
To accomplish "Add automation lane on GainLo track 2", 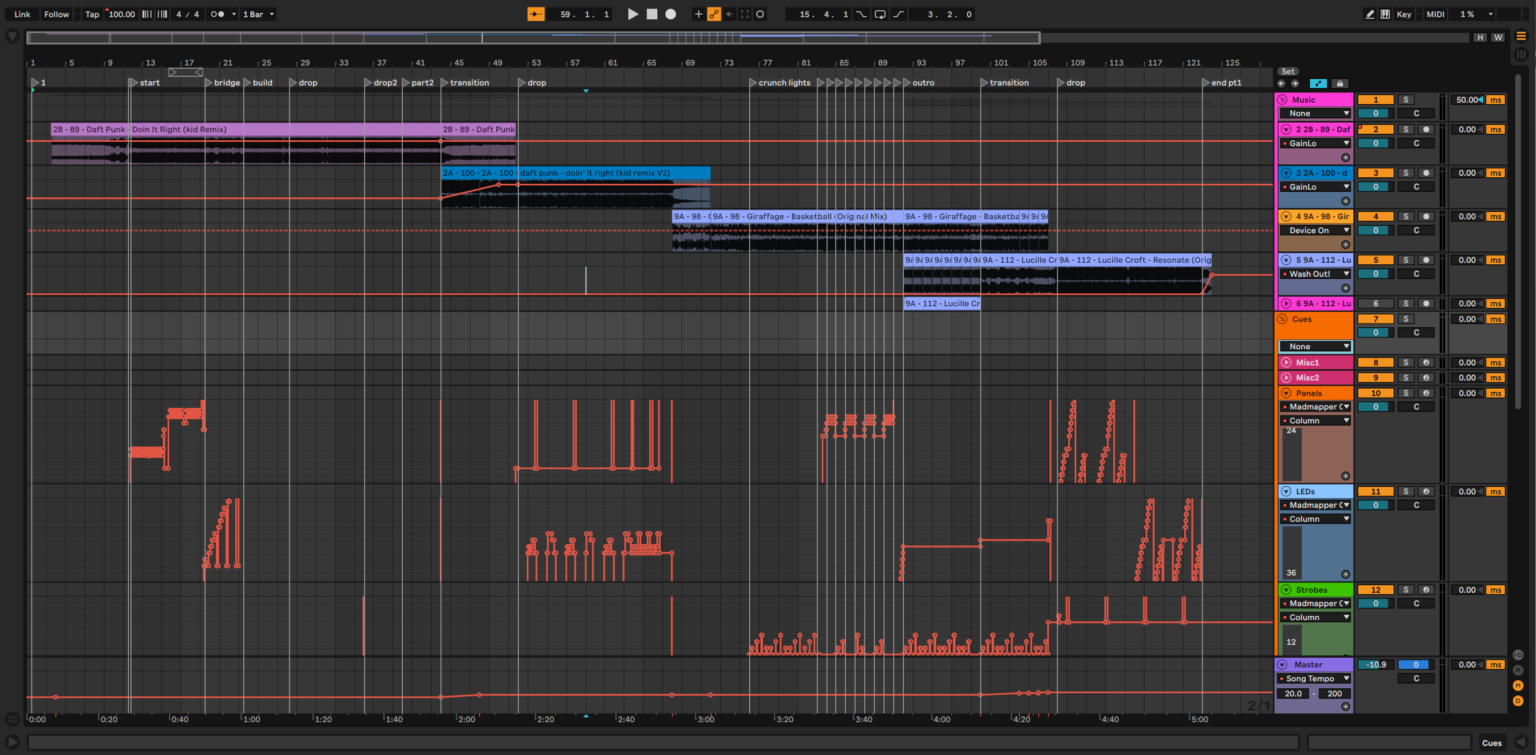I will tap(1345, 158).
